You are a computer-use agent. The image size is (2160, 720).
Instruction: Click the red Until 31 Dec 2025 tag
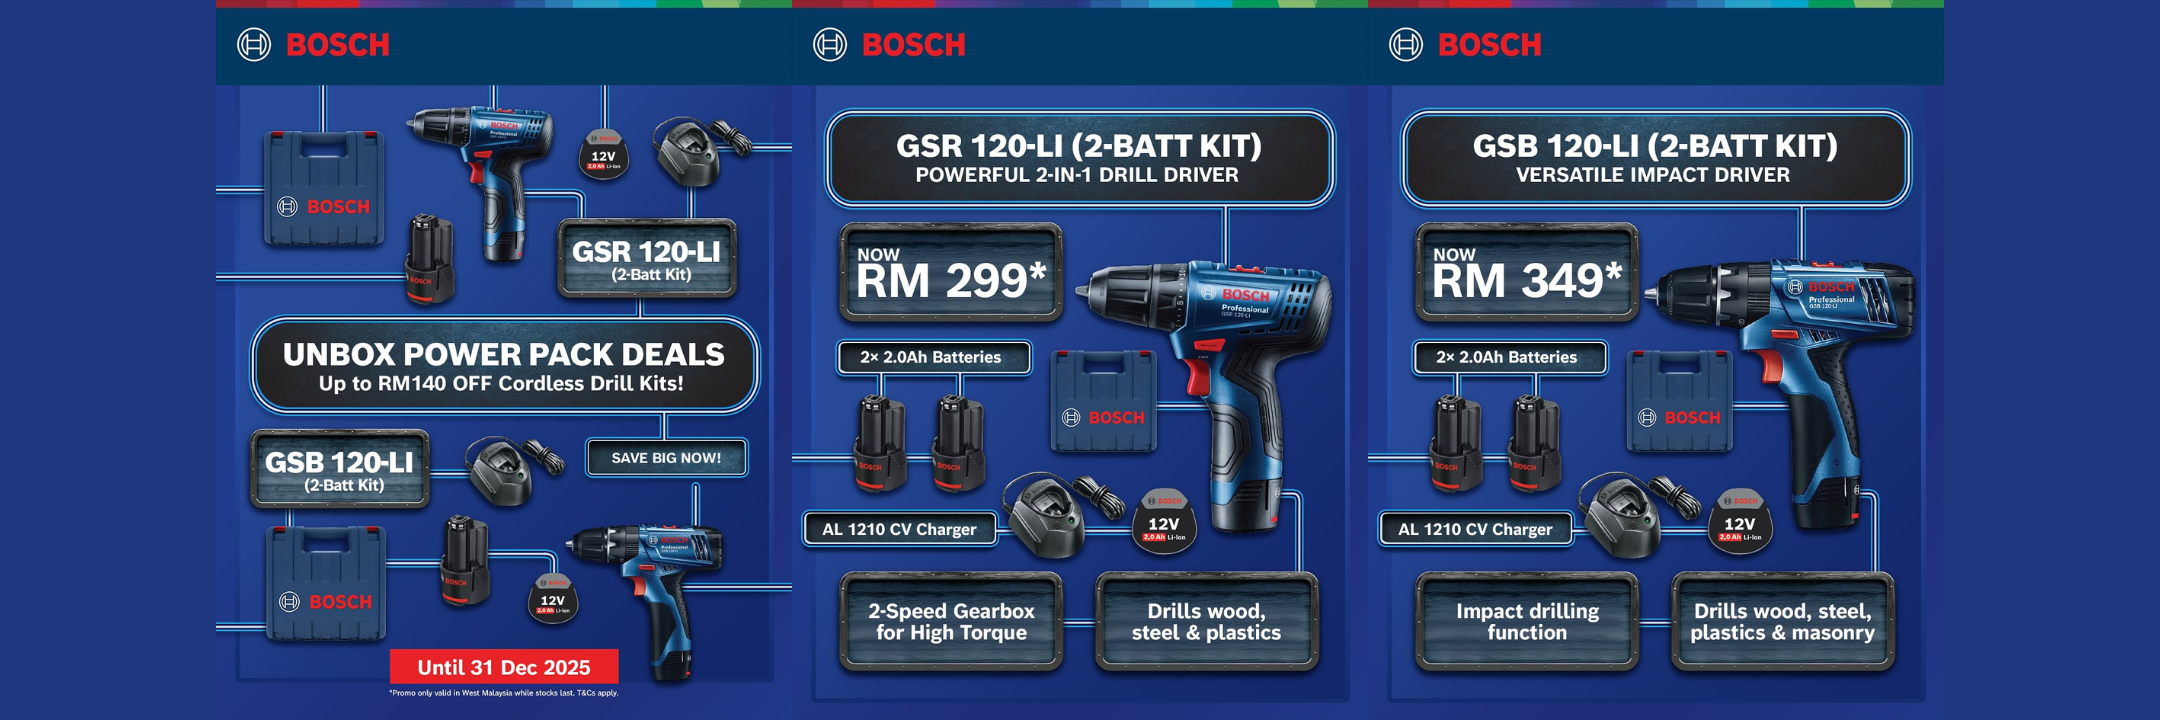[504, 667]
